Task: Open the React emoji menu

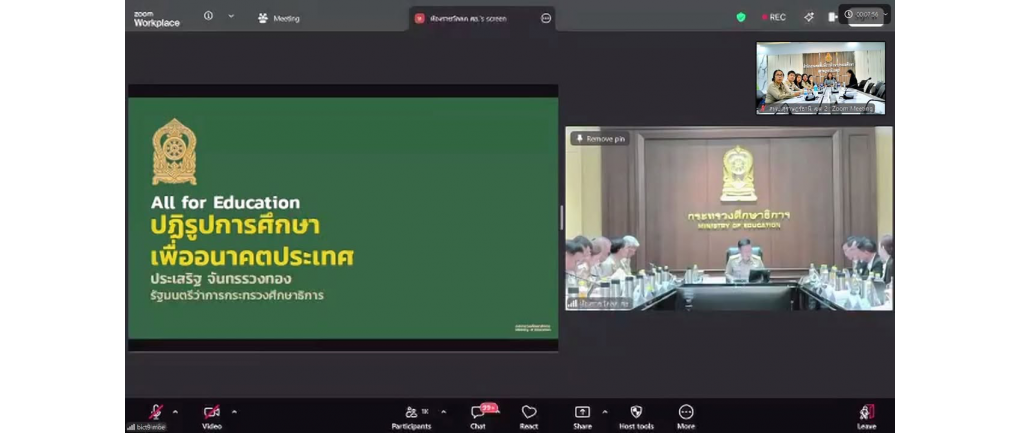Action: click(x=529, y=412)
